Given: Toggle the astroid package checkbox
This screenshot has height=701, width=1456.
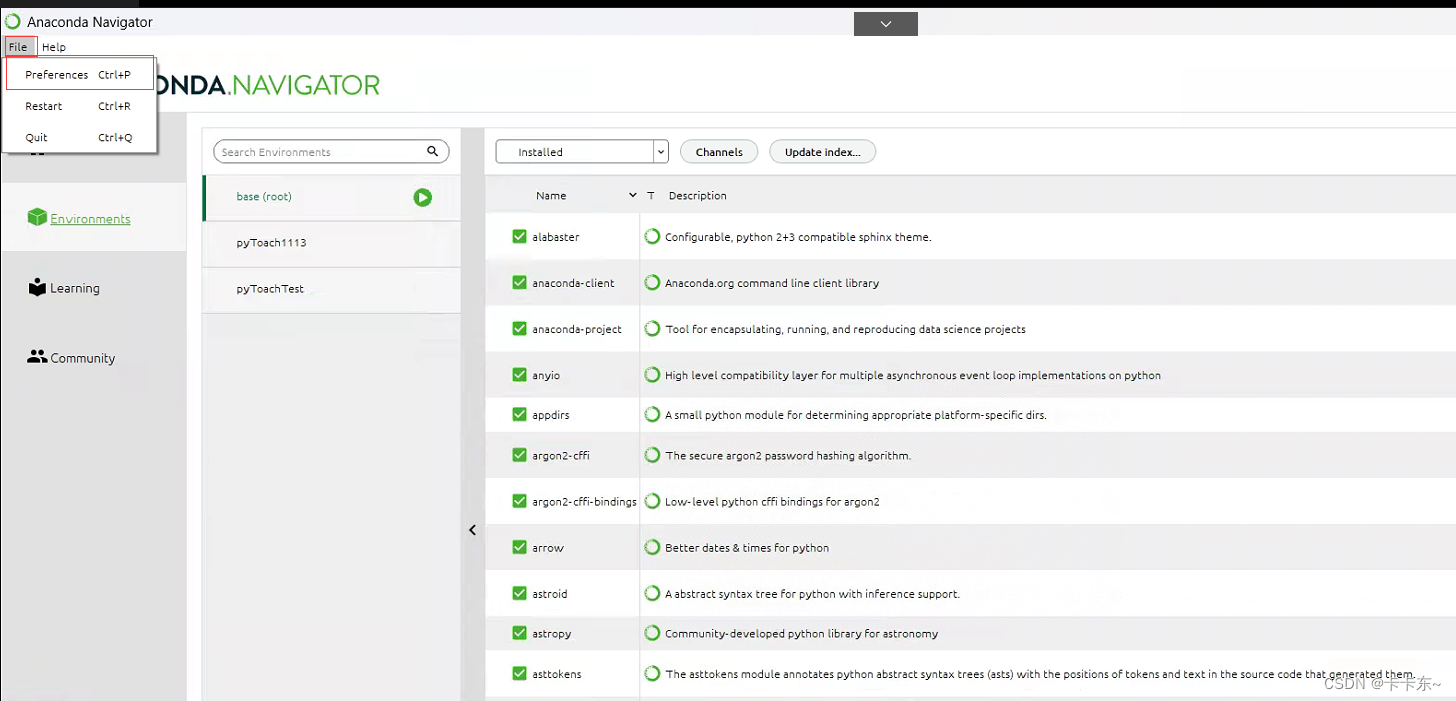Looking at the screenshot, I should [x=519, y=593].
